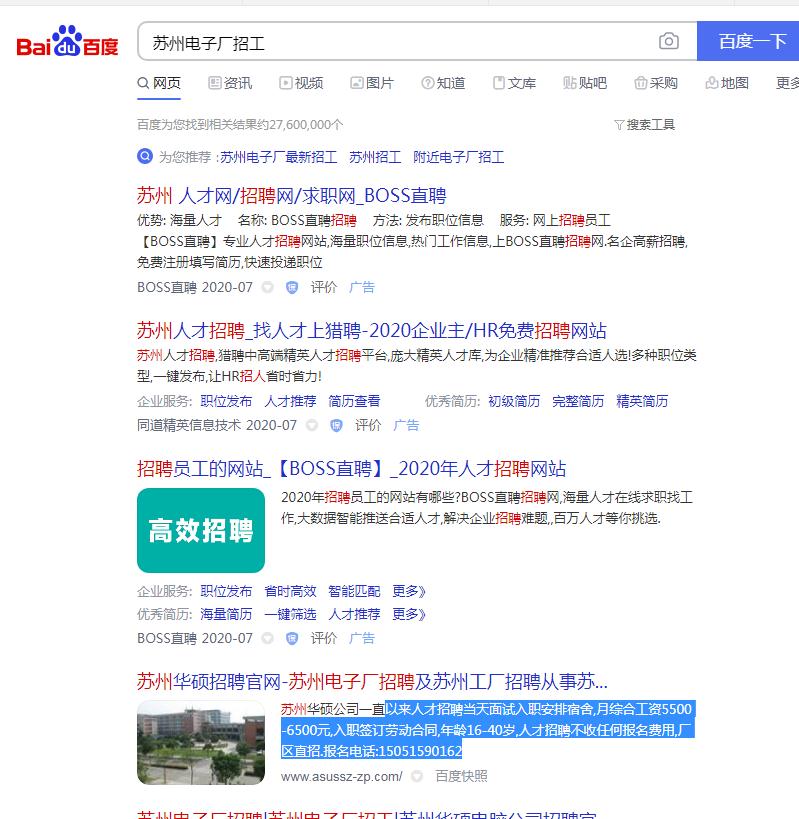Click the 百度一下 search button

coord(748,41)
